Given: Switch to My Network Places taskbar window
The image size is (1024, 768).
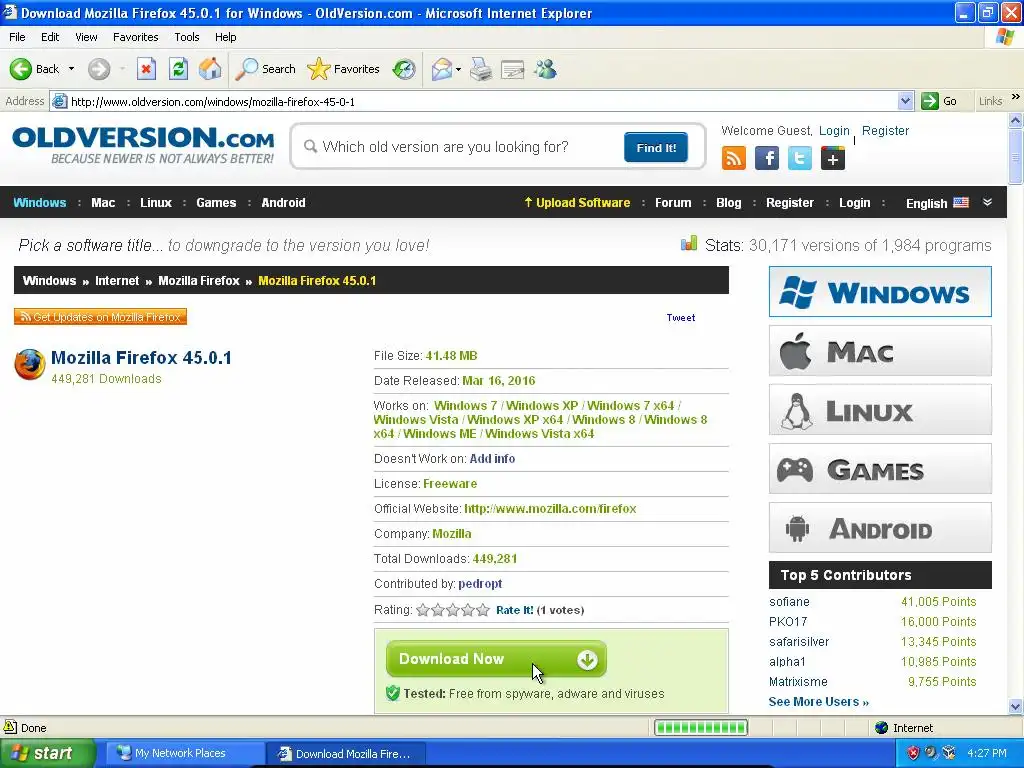Looking at the screenshot, I should [x=185, y=753].
